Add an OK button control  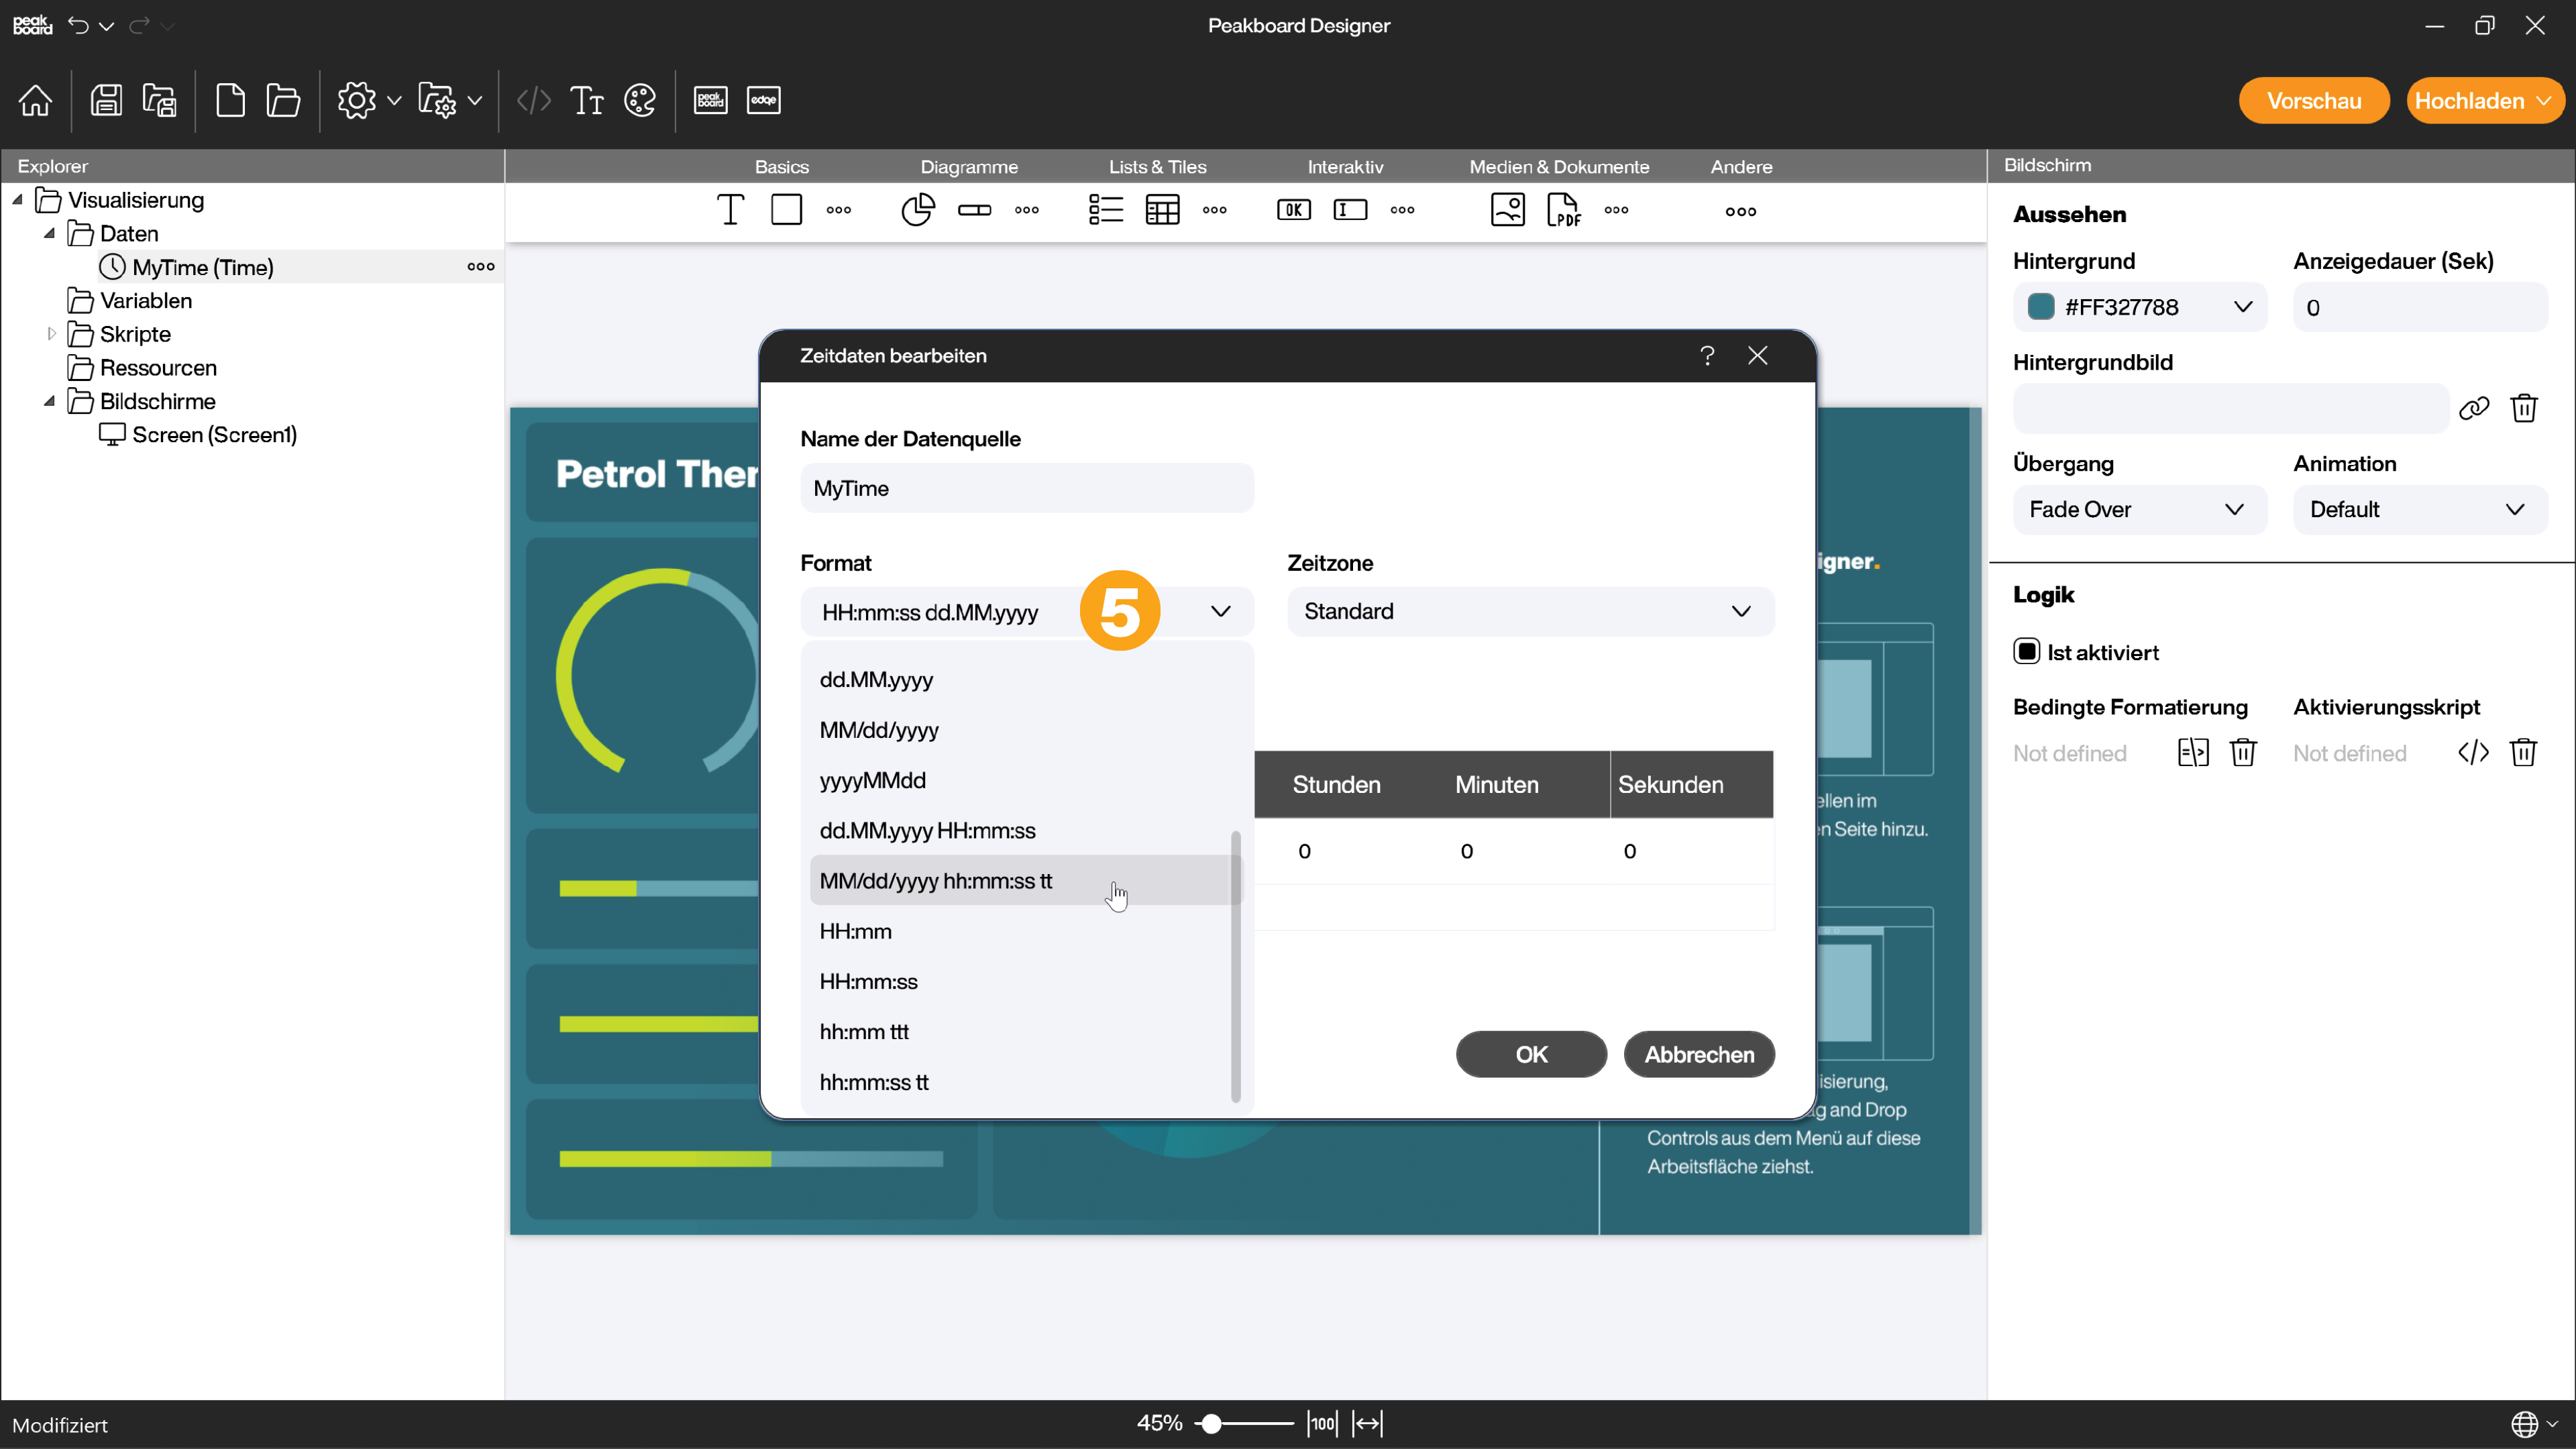pos(1294,210)
